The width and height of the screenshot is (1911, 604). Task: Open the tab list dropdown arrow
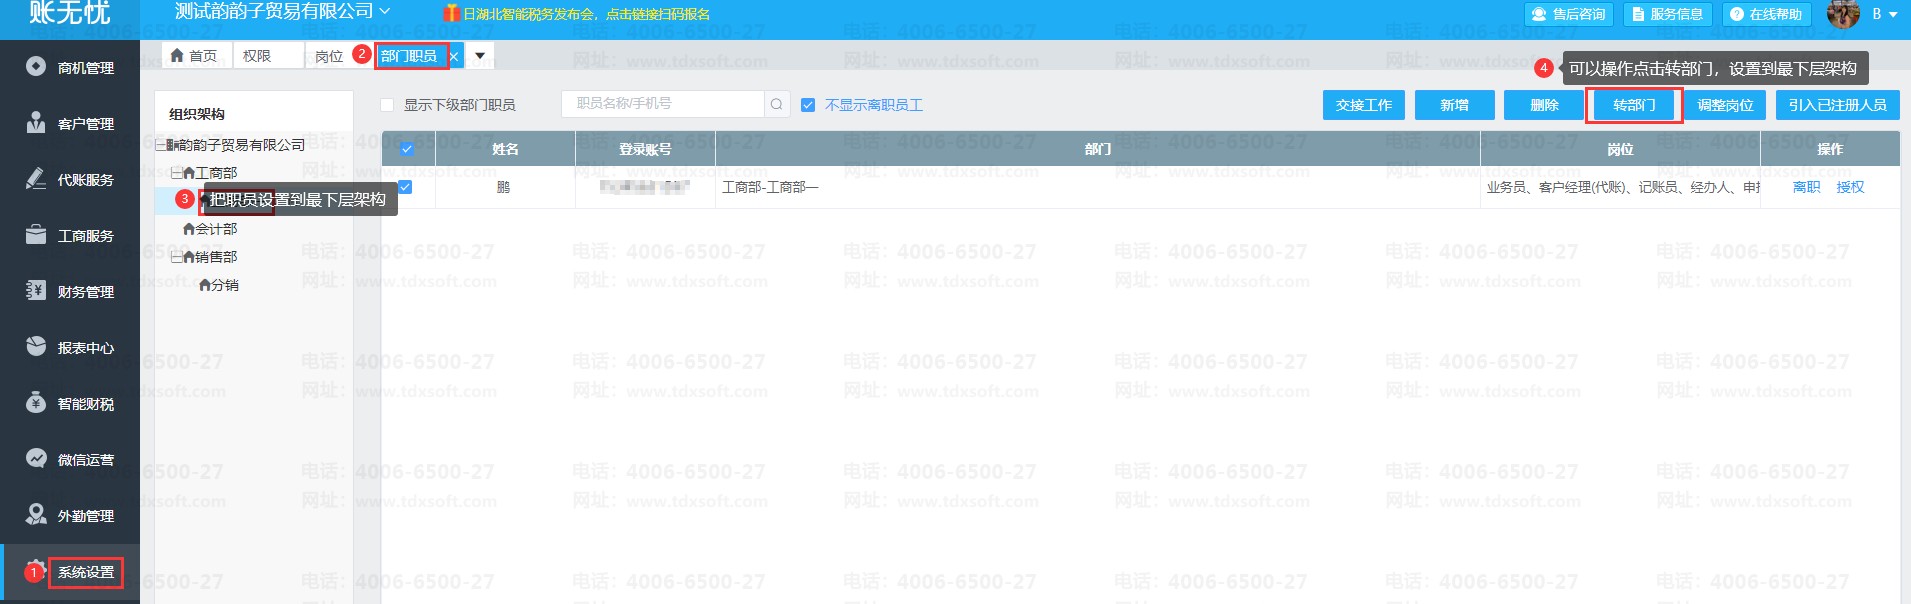point(480,56)
